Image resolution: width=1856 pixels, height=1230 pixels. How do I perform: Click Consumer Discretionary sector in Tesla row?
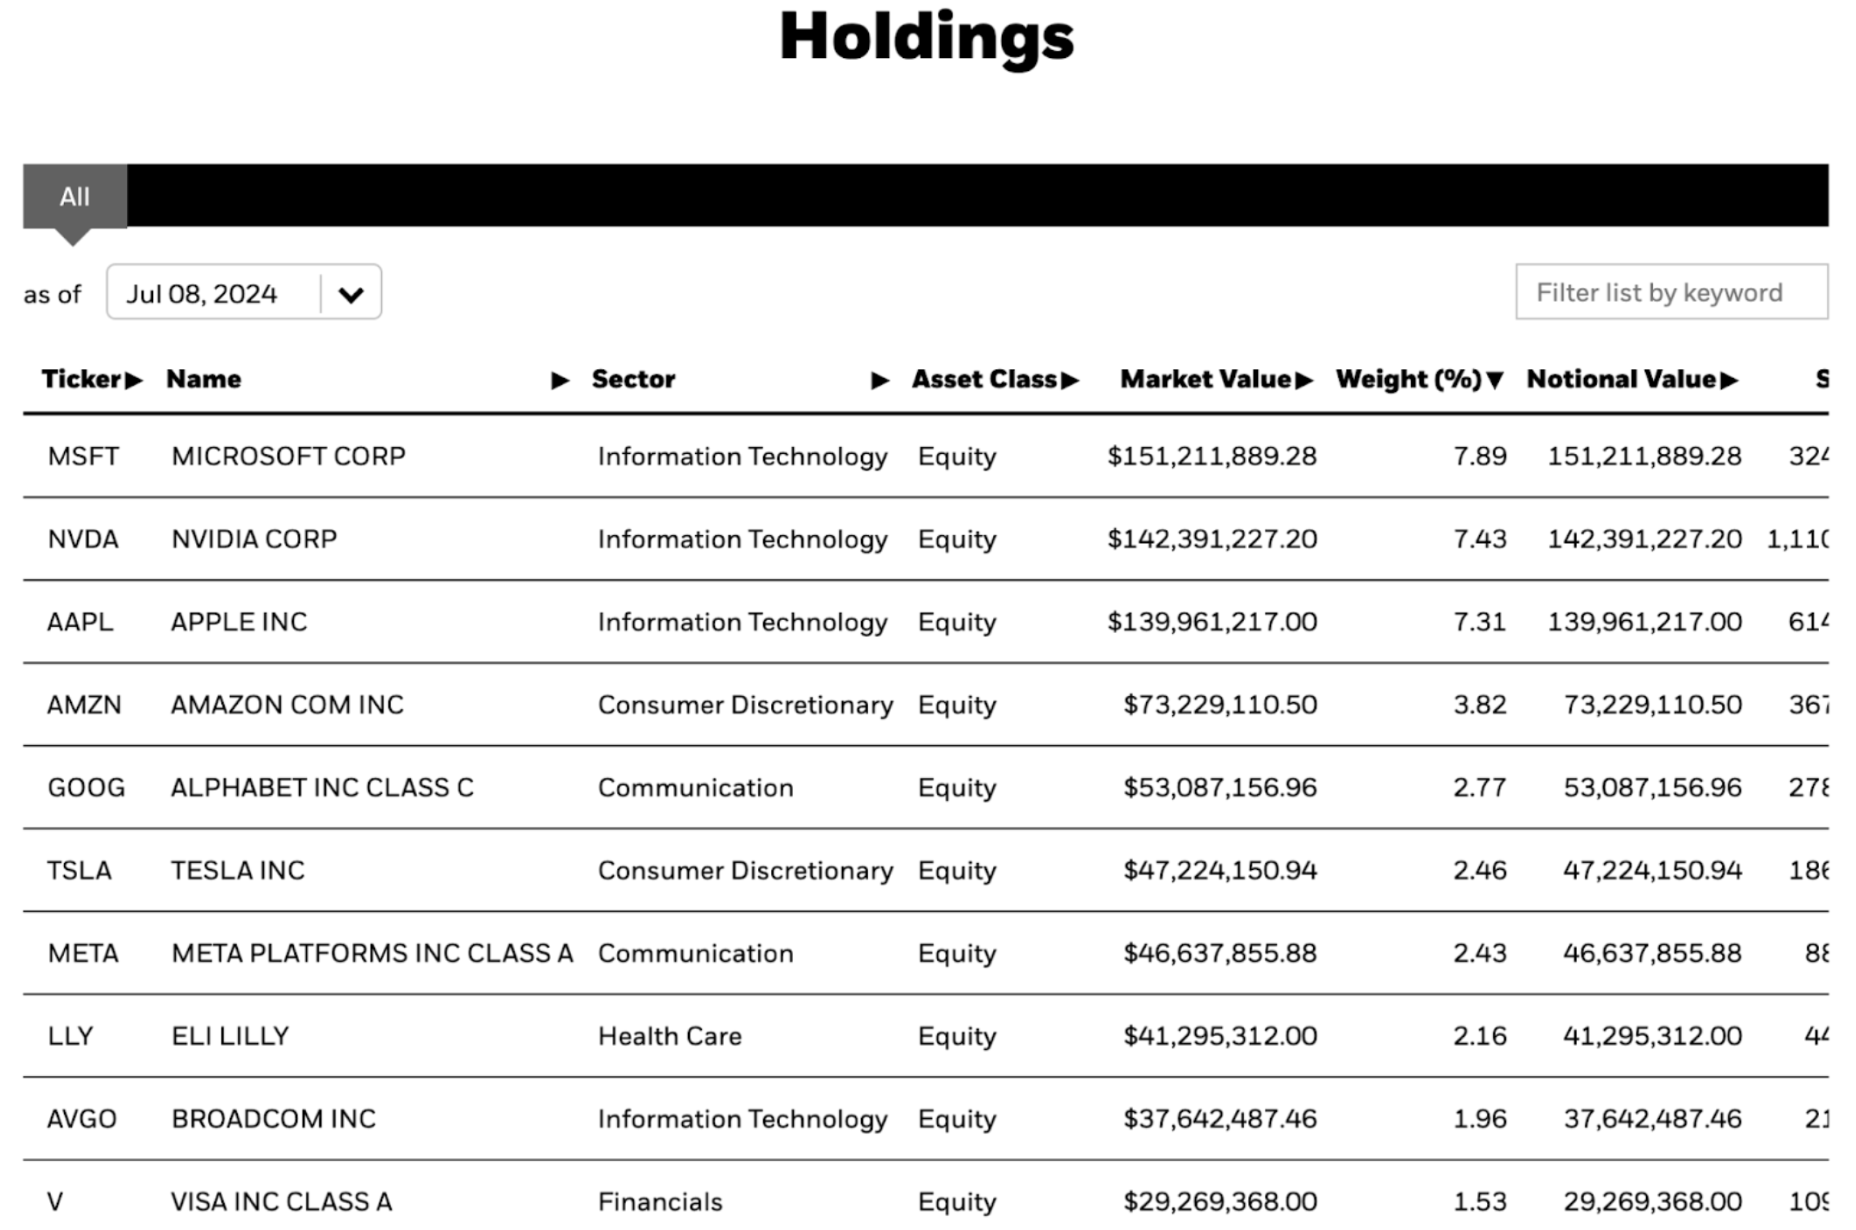[746, 871]
